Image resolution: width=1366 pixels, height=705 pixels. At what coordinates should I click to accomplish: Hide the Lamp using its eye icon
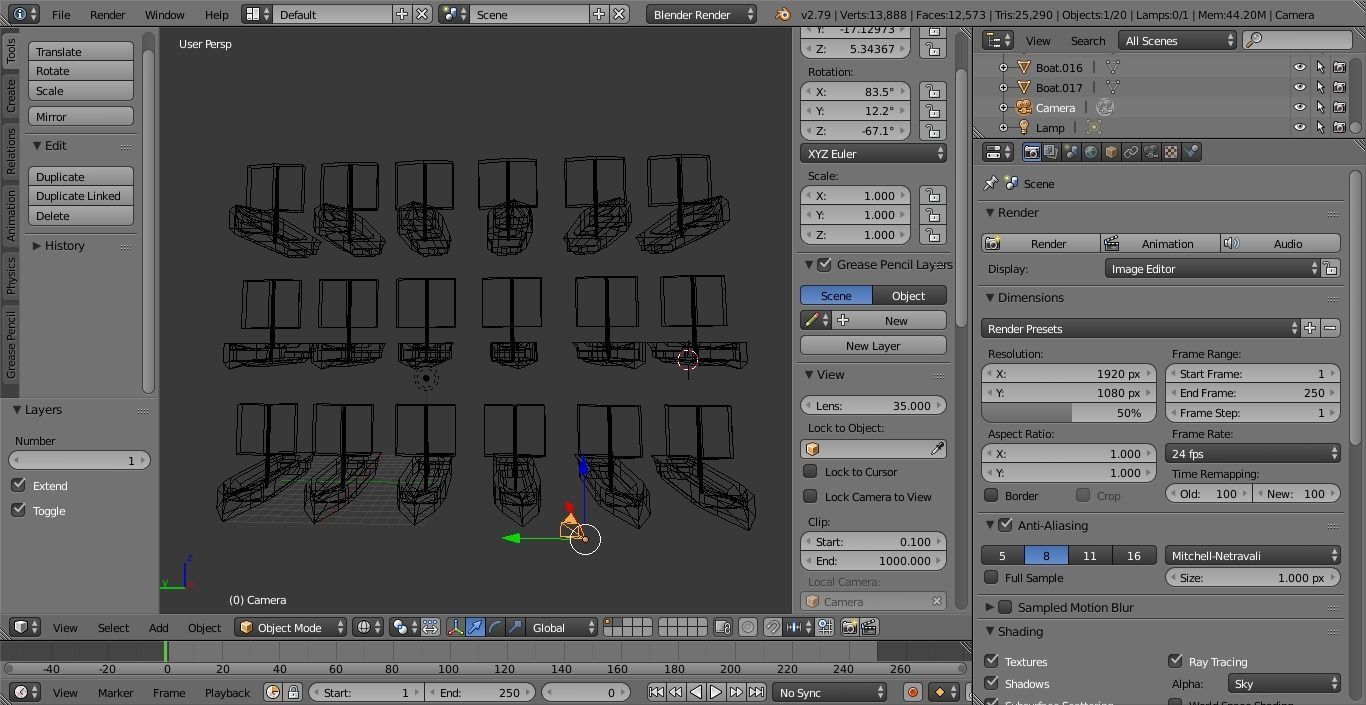(1300, 127)
